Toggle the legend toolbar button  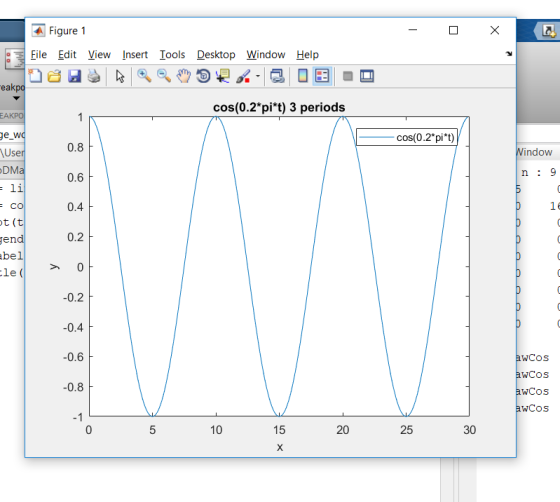[x=322, y=76]
